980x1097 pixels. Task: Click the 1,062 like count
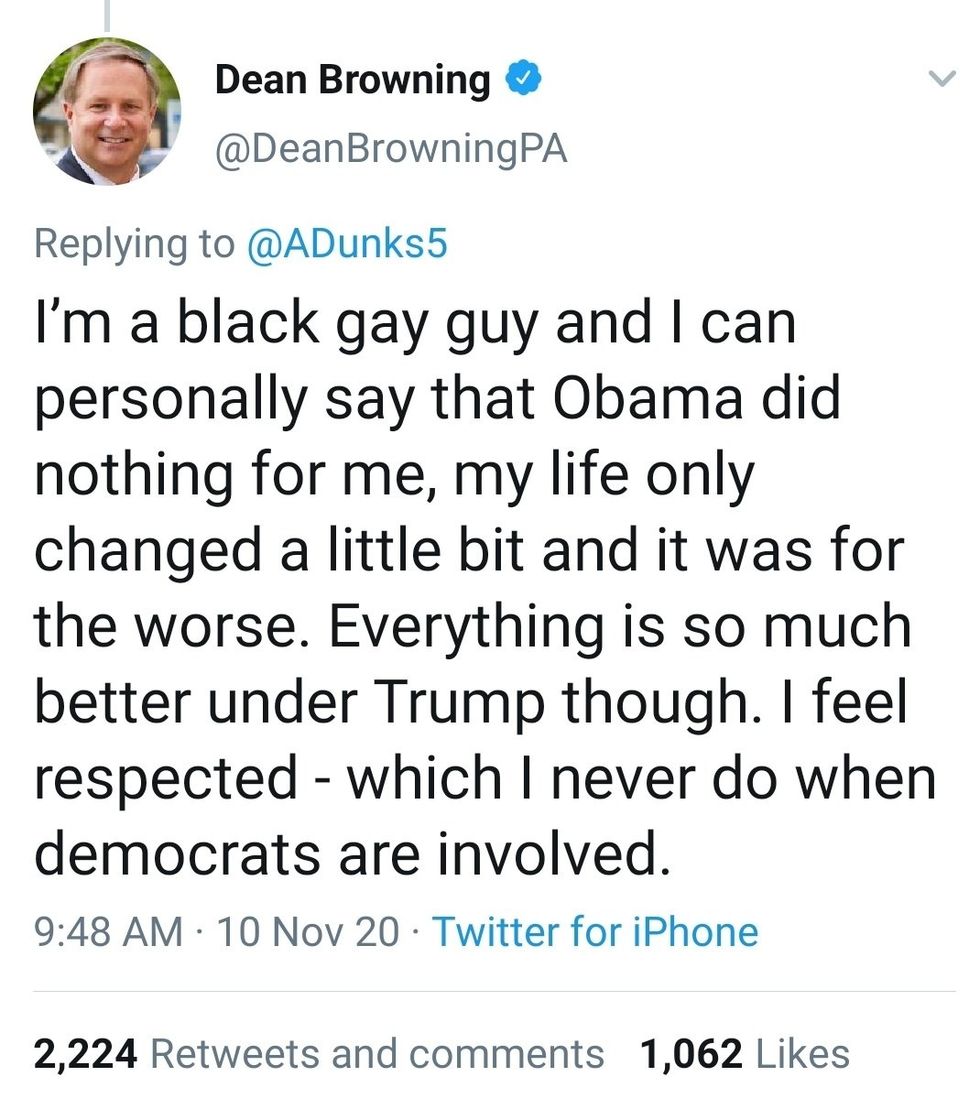(x=692, y=1053)
